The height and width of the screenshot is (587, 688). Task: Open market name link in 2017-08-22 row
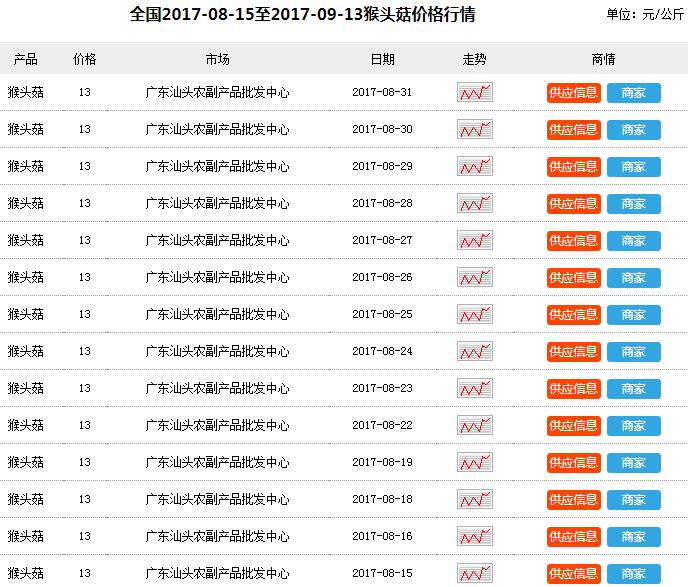[217, 426]
